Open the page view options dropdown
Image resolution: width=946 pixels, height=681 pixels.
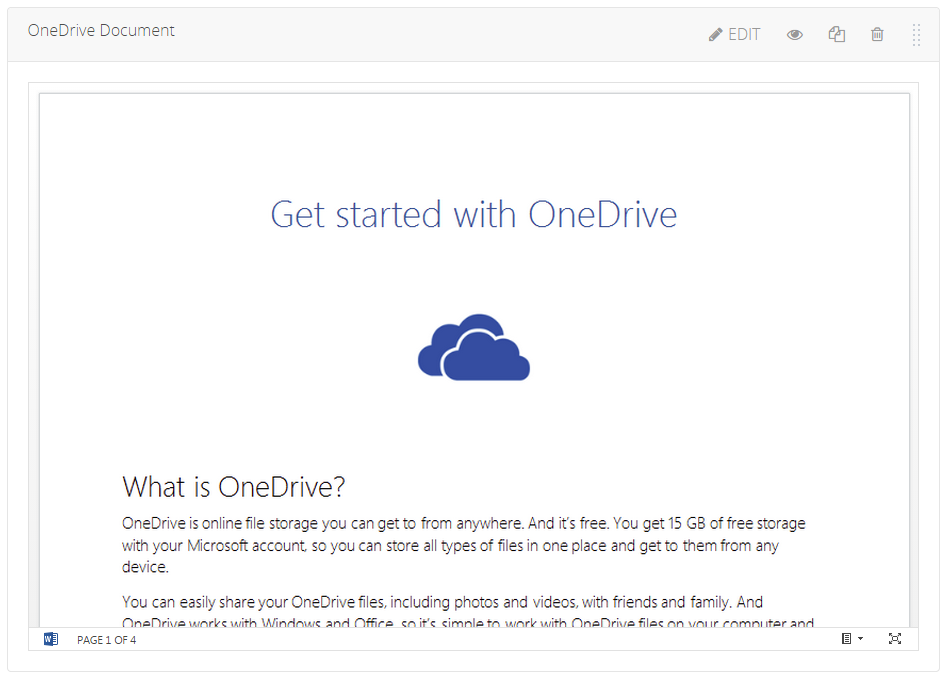coord(852,638)
